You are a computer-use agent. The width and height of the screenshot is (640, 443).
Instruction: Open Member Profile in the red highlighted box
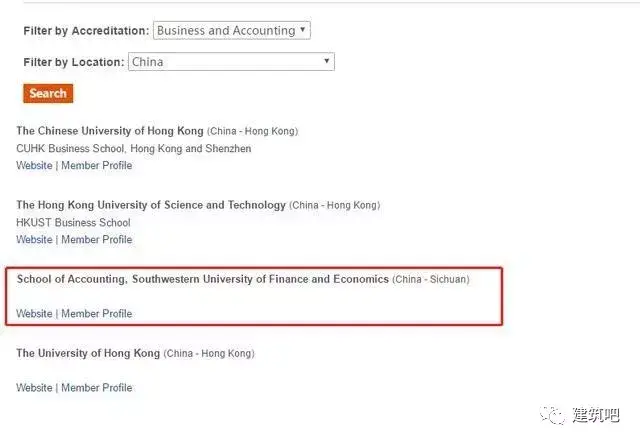click(97, 314)
